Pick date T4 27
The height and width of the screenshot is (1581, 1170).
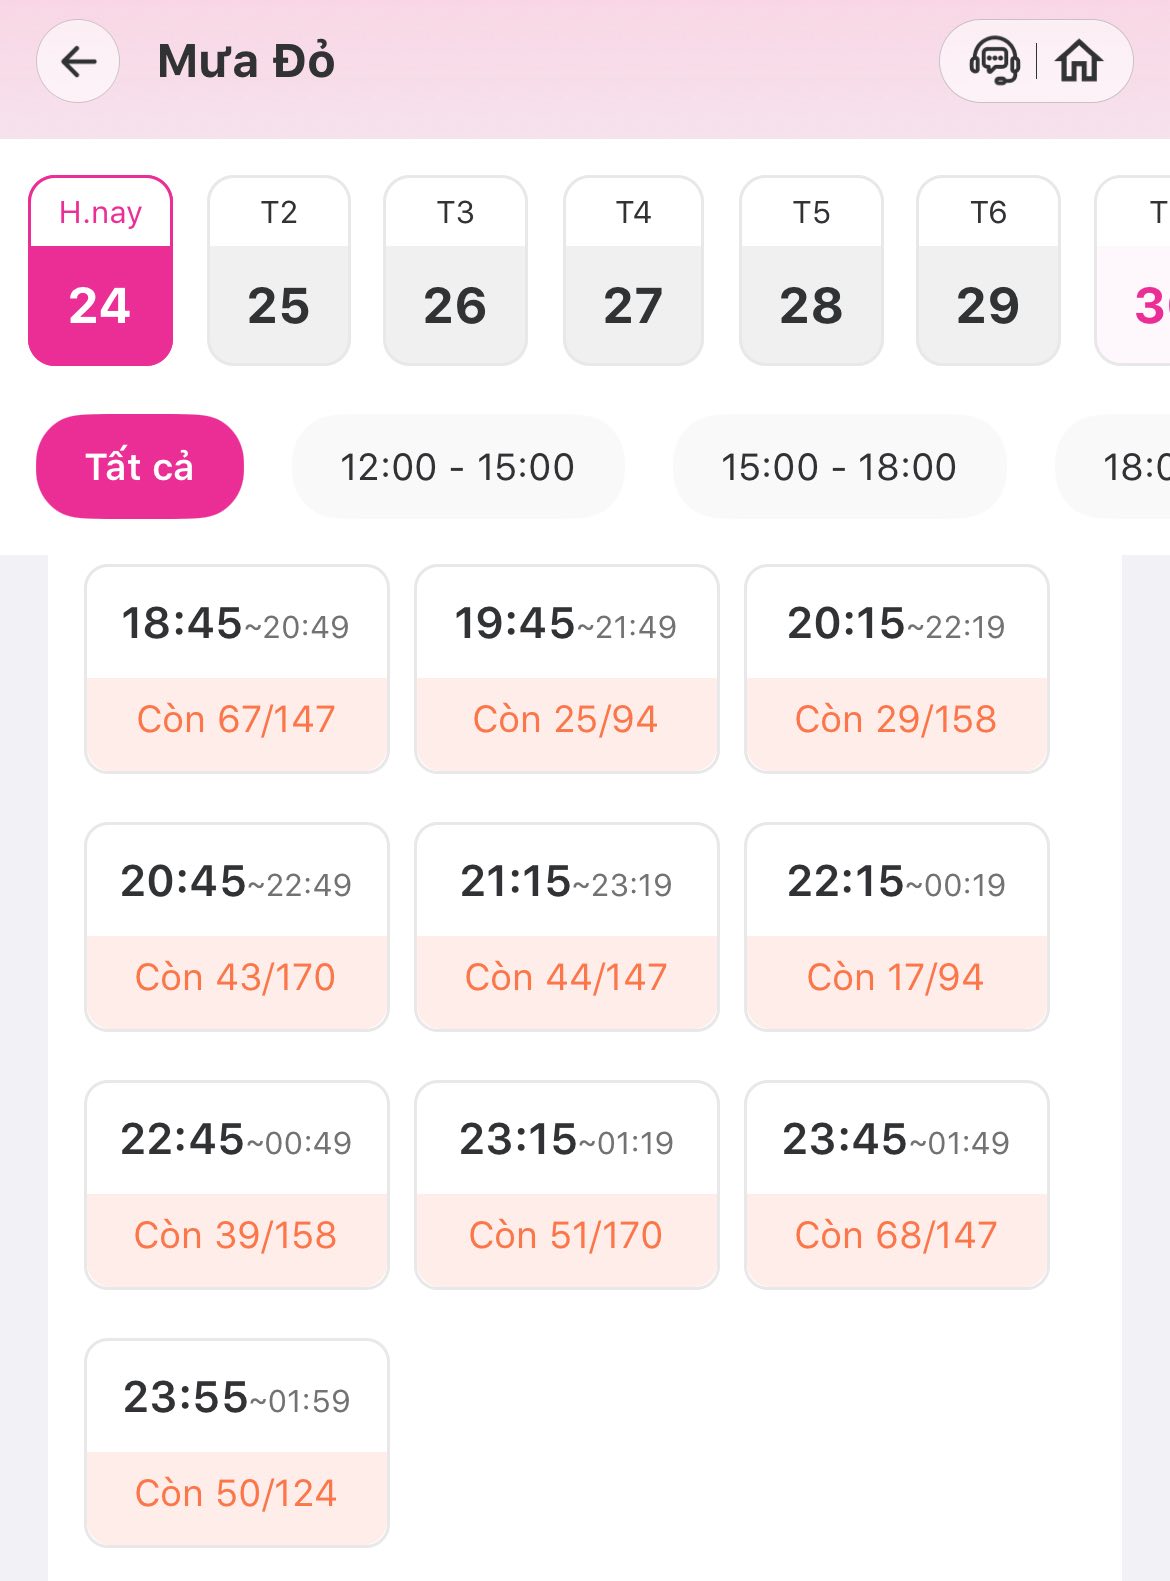tap(633, 271)
